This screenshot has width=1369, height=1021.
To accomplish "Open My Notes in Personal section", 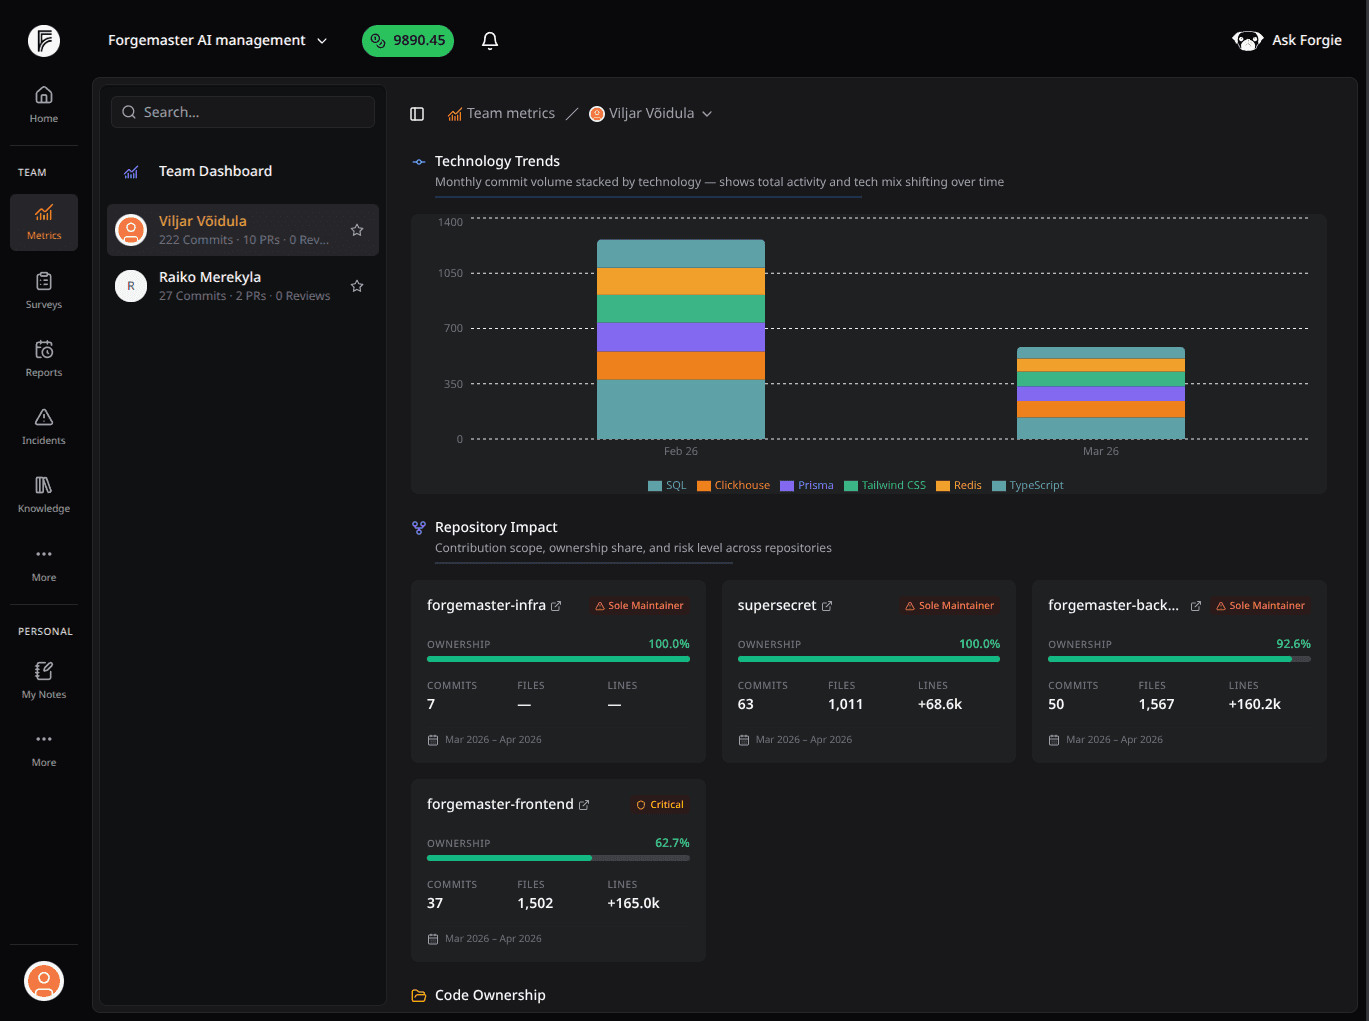I will click(x=43, y=679).
